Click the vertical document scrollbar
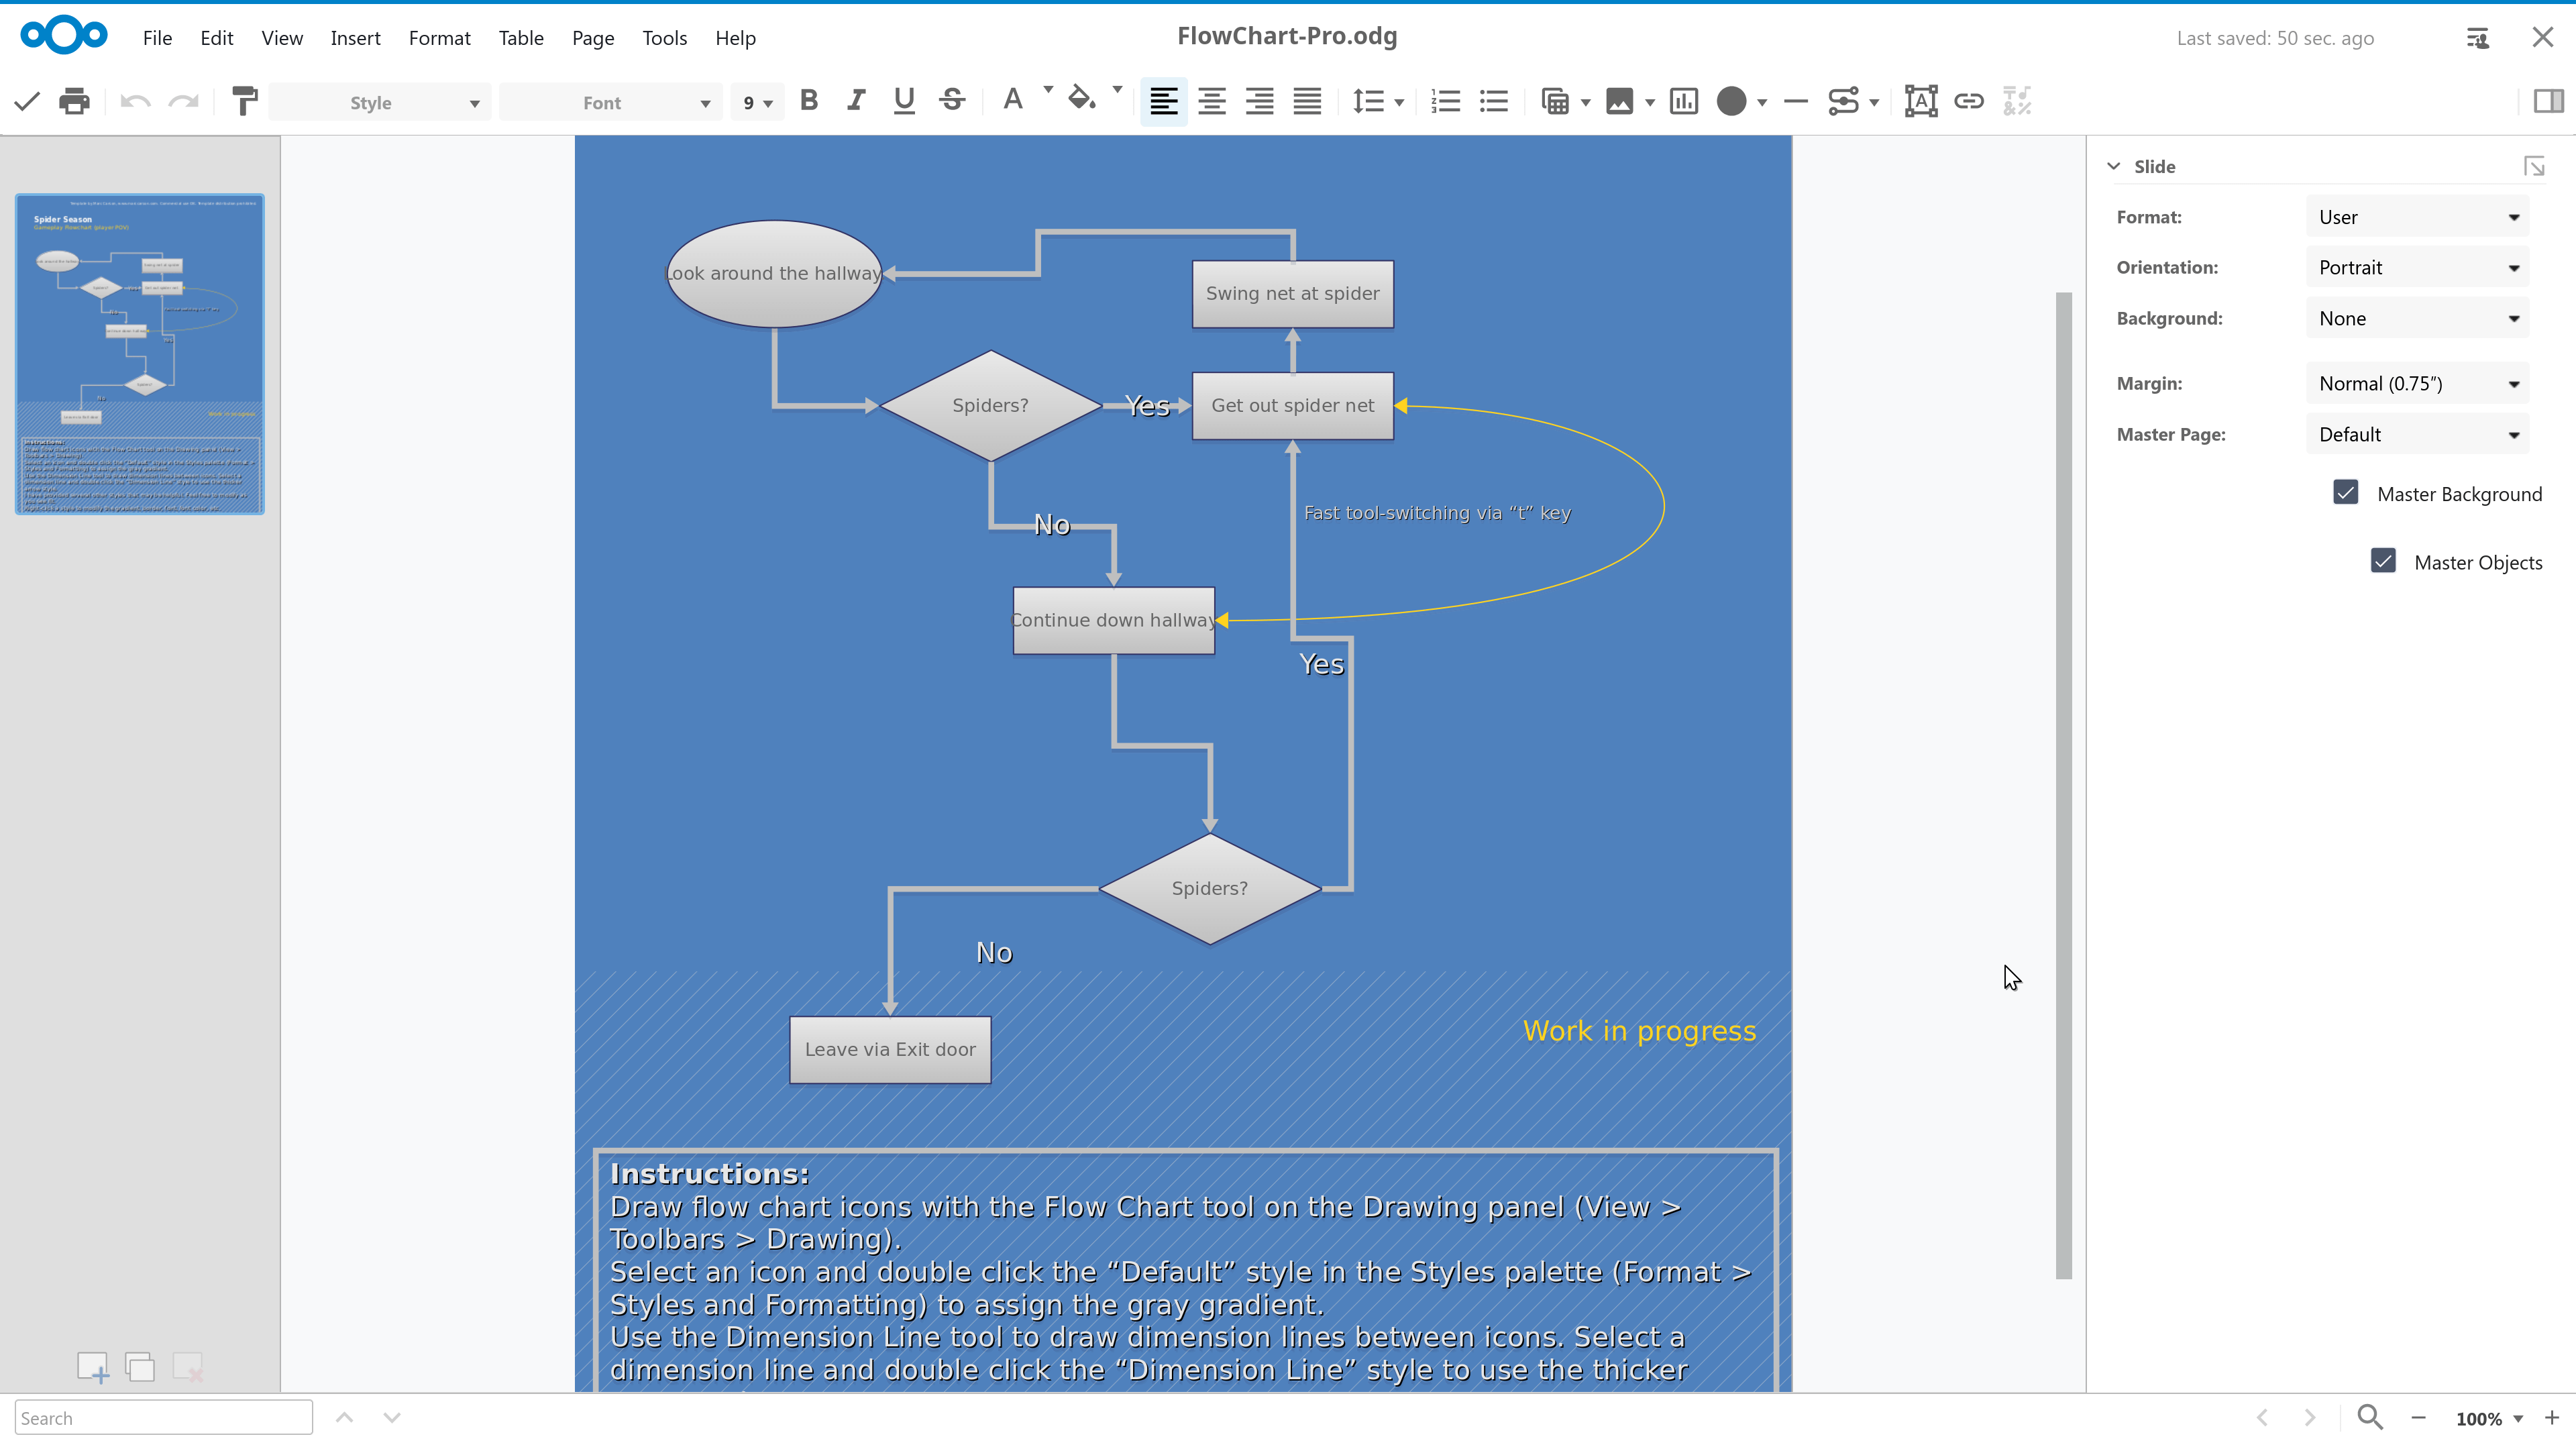 (x=2063, y=785)
